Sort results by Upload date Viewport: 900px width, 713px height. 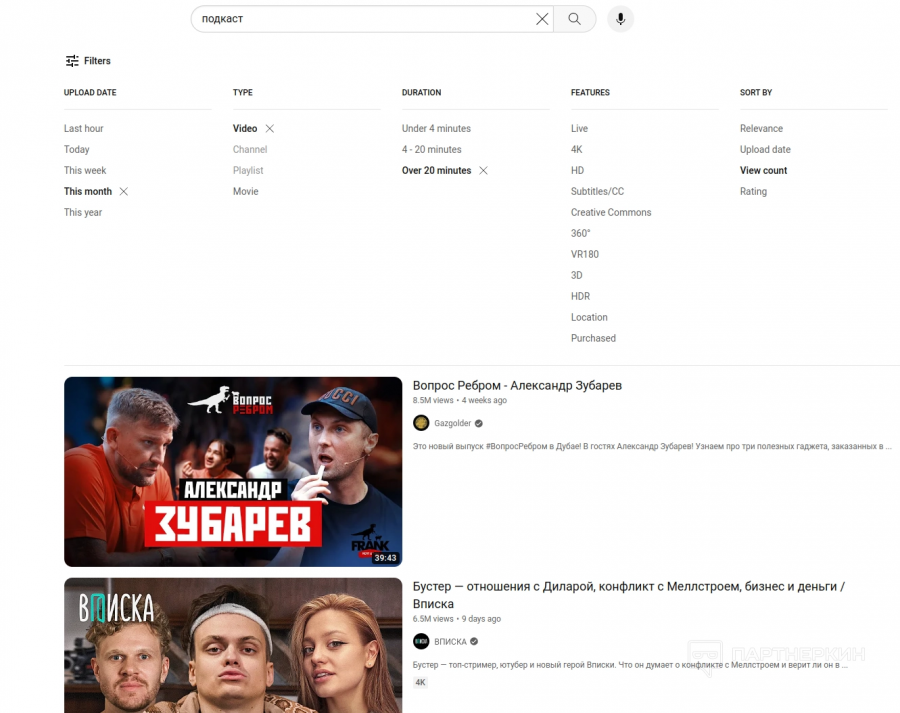click(765, 149)
